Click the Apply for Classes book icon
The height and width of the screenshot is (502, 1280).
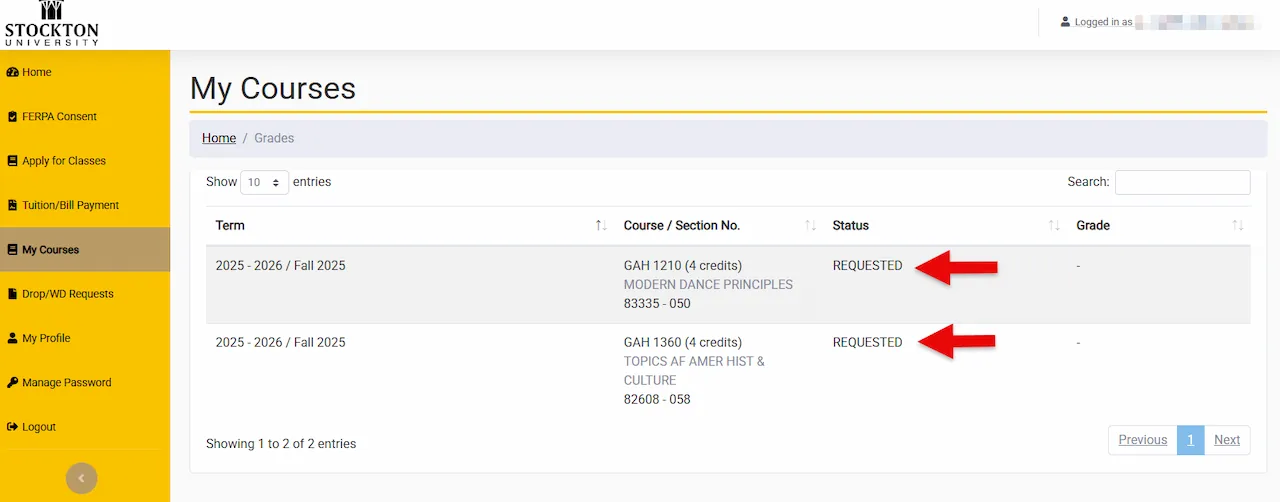tap(13, 161)
